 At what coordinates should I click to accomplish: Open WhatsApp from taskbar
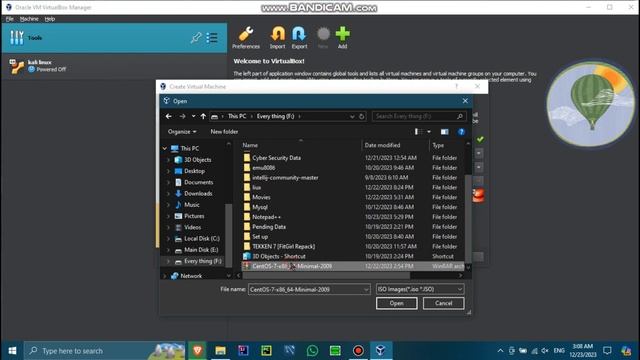click(x=312, y=351)
